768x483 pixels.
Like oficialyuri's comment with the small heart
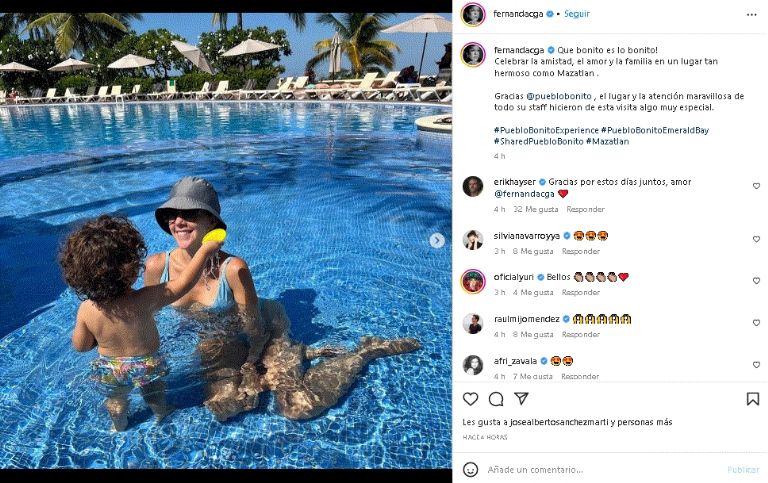pyautogui.click(x=756, y=281)
